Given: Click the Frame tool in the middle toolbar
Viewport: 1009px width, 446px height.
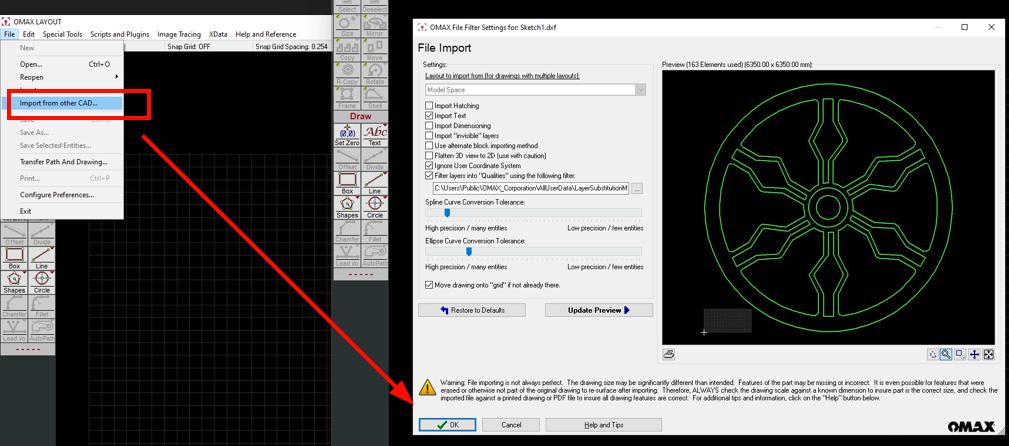Looking at the screenshot, I should tap(347, 98).
